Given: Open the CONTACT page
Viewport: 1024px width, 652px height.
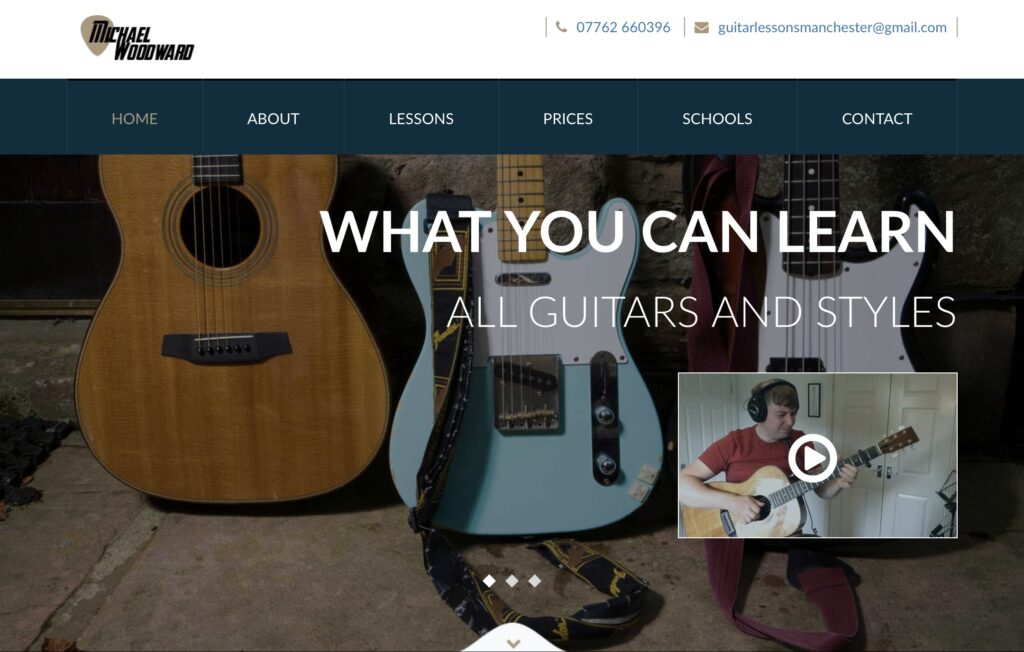Looking at the screenshot, I should [x=877, y=118].
